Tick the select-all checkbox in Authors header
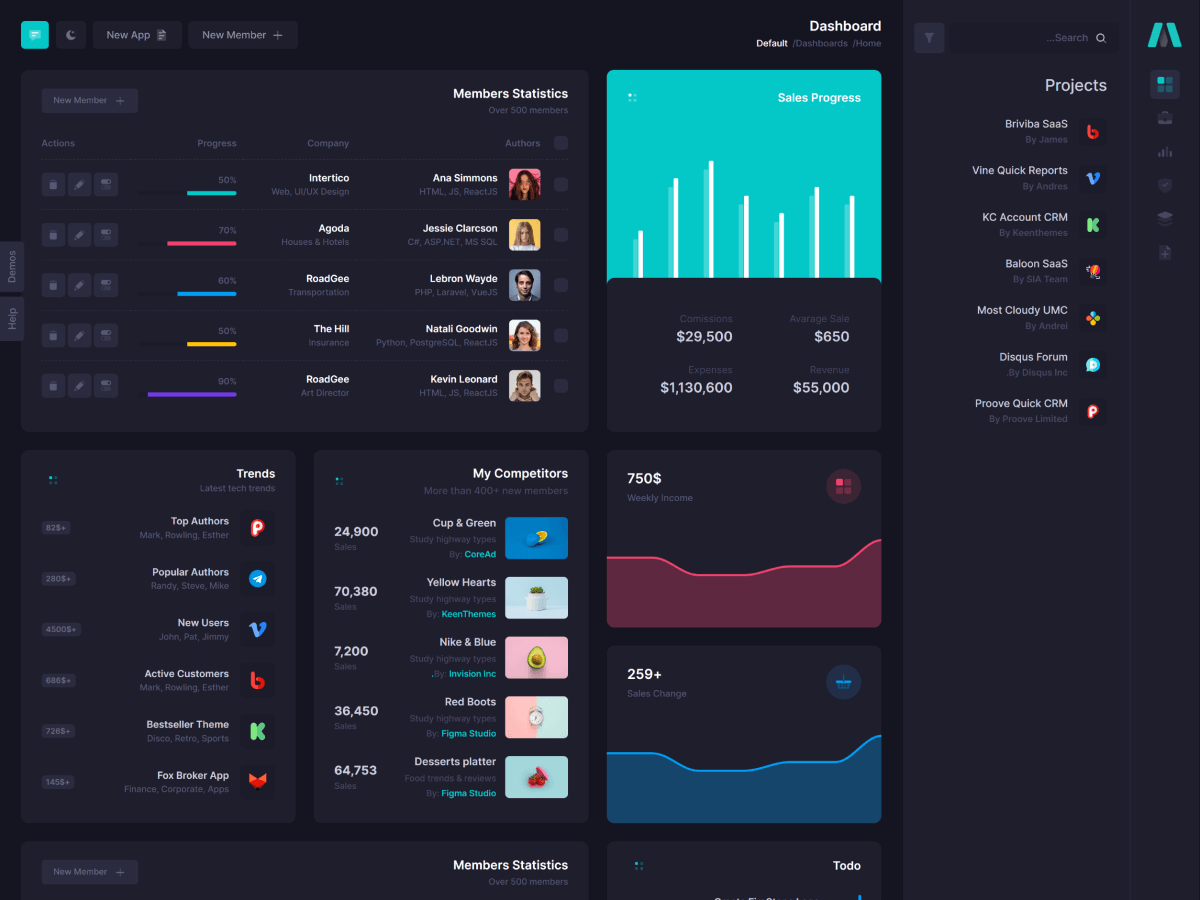This screenshot has width=1200, height=900. click(561, 143)
